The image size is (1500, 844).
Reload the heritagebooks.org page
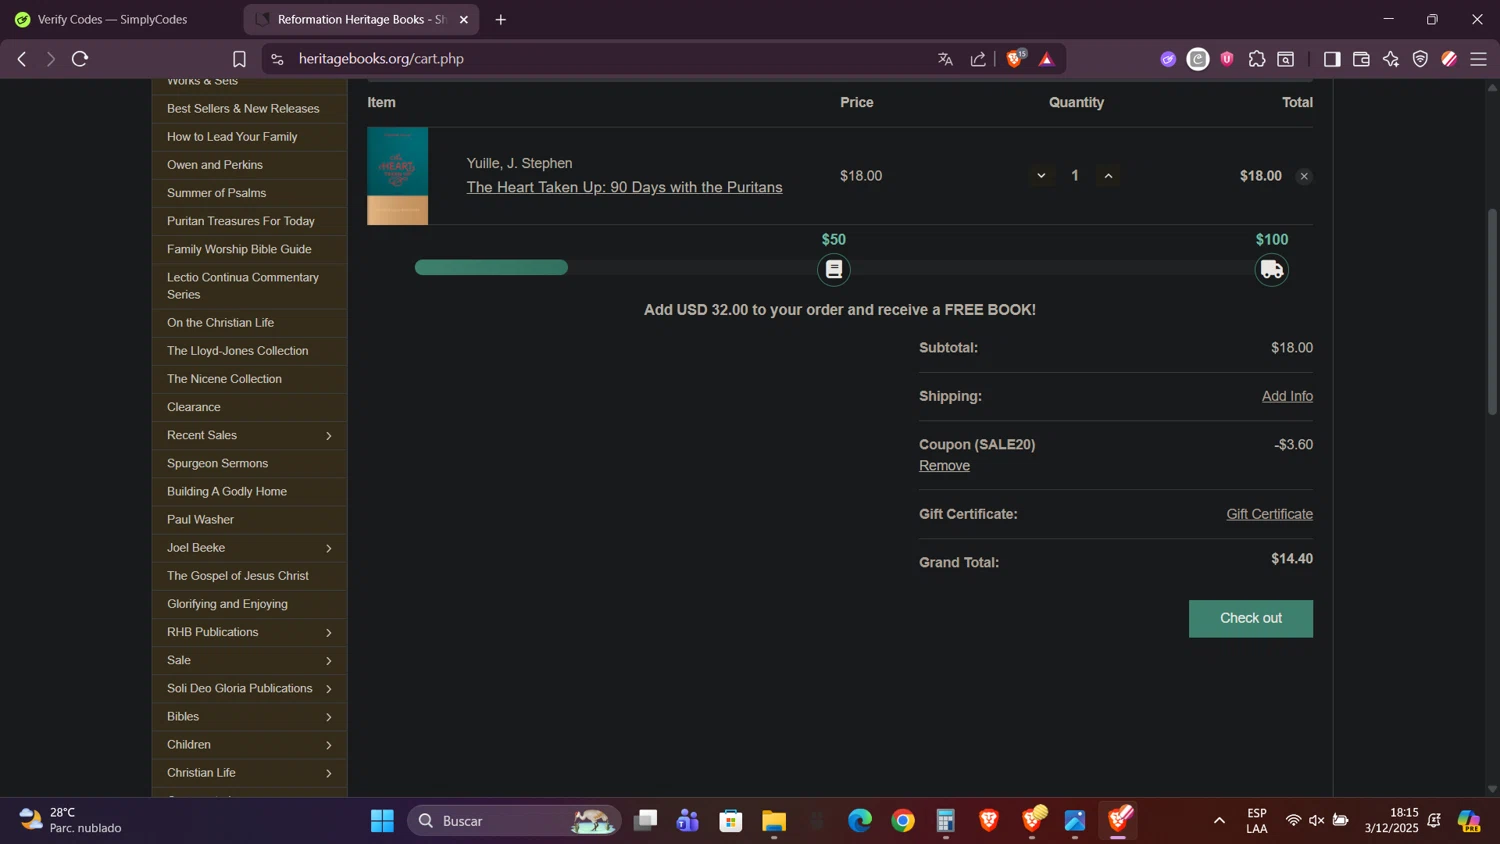point(80,59)
